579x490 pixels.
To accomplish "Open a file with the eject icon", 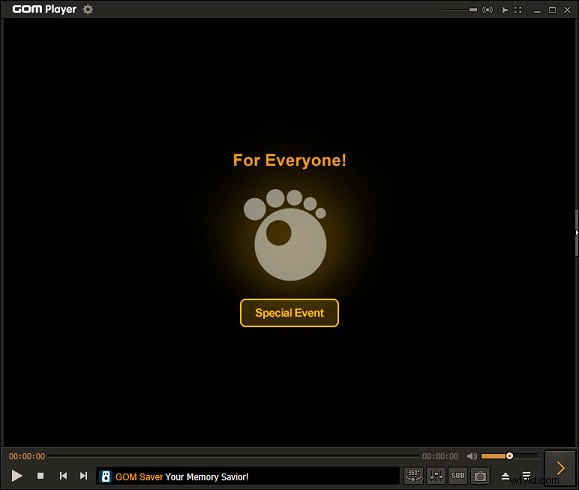I will click(x=506, y=476).
